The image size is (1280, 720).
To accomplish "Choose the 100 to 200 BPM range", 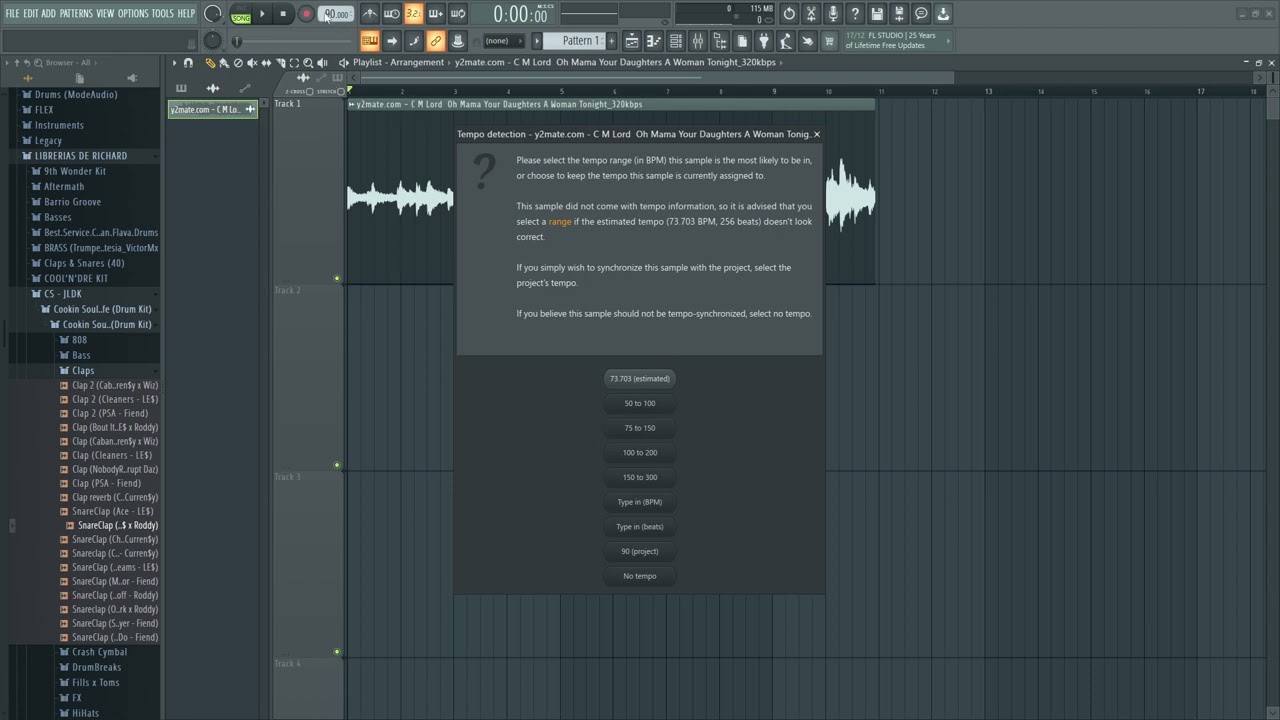I will pyautogui.click(x=640, y=453).
